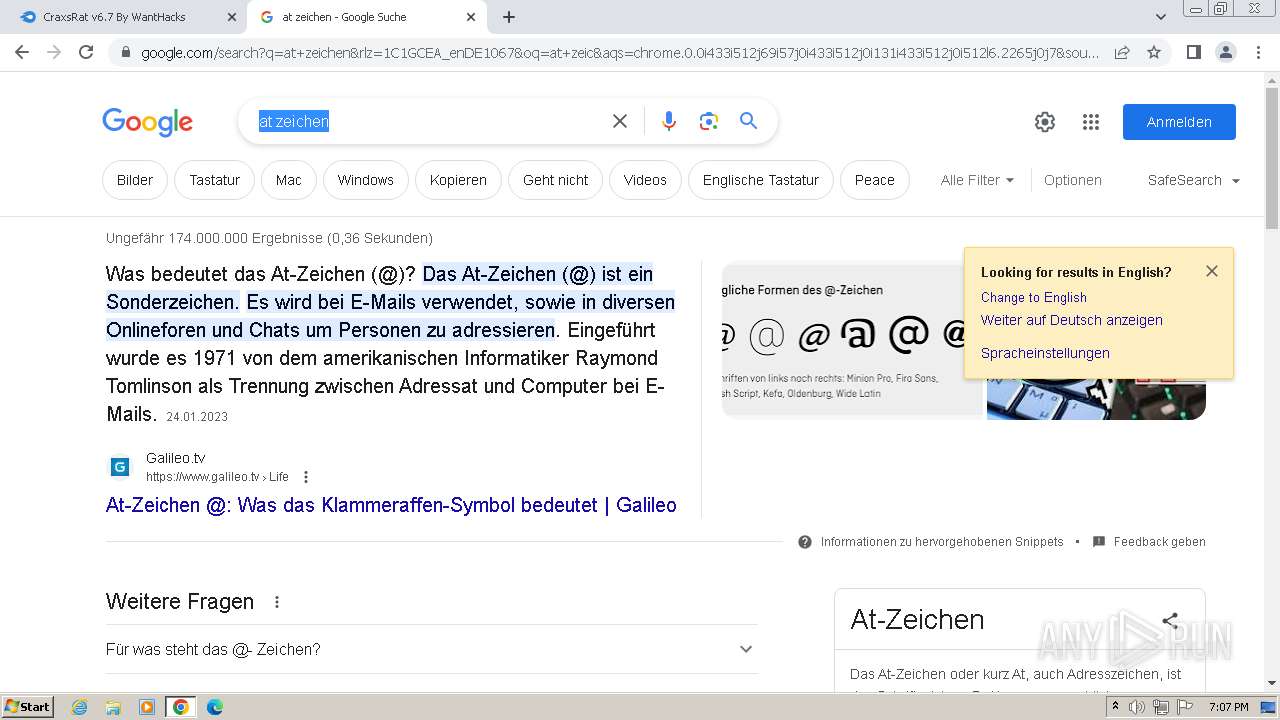Open the tab search dropdown arrow
This screenshot has height=720, width=1280.
[x=1161, y=17]
